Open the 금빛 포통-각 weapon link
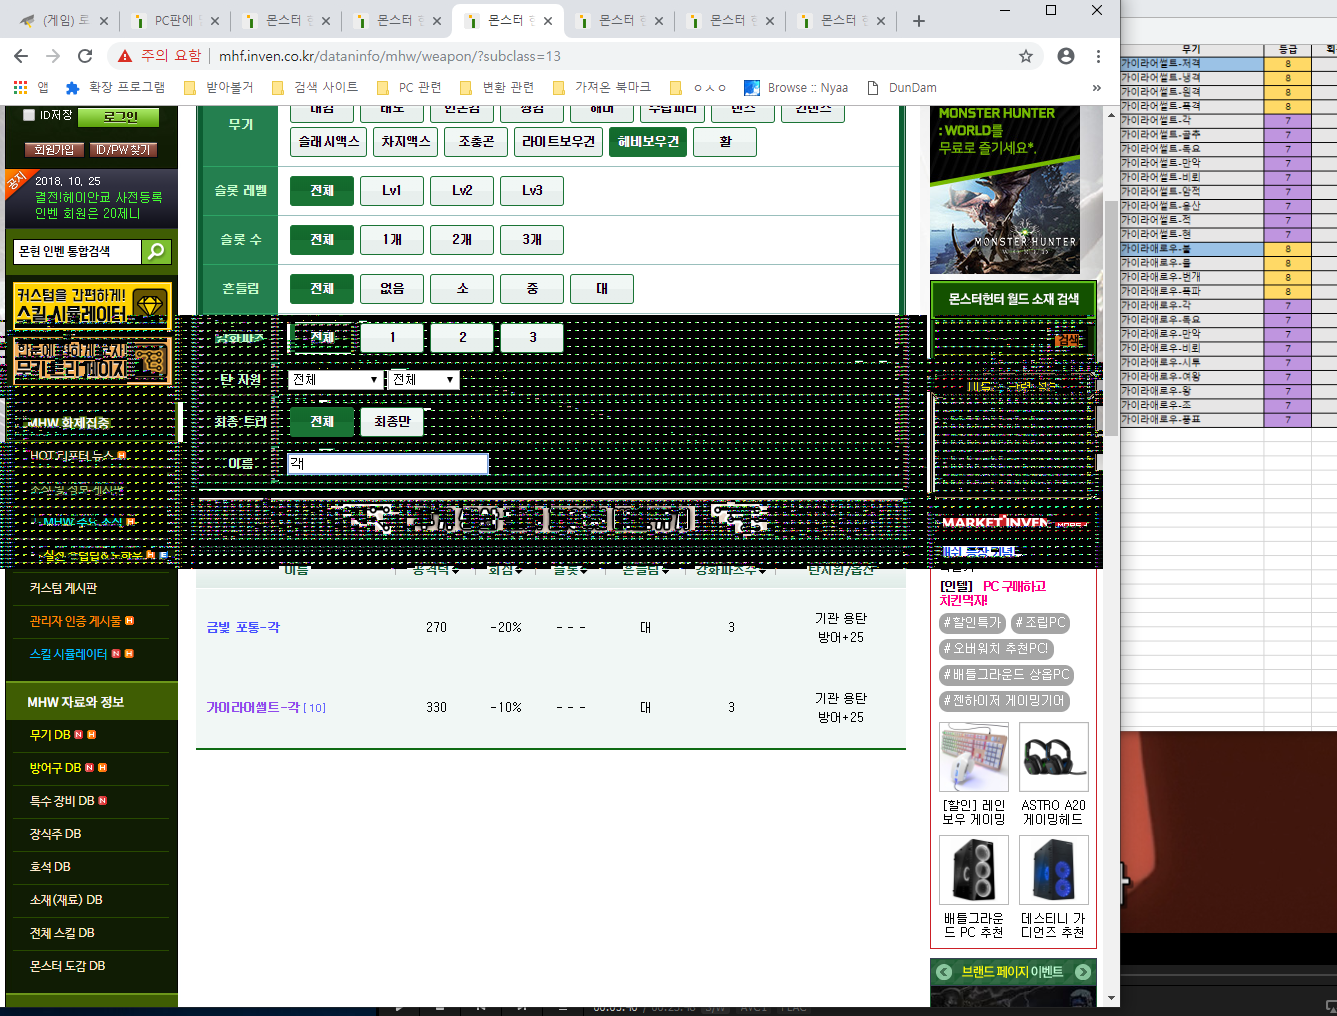This screenshot has height=1016, width=1337. point(243,628)
